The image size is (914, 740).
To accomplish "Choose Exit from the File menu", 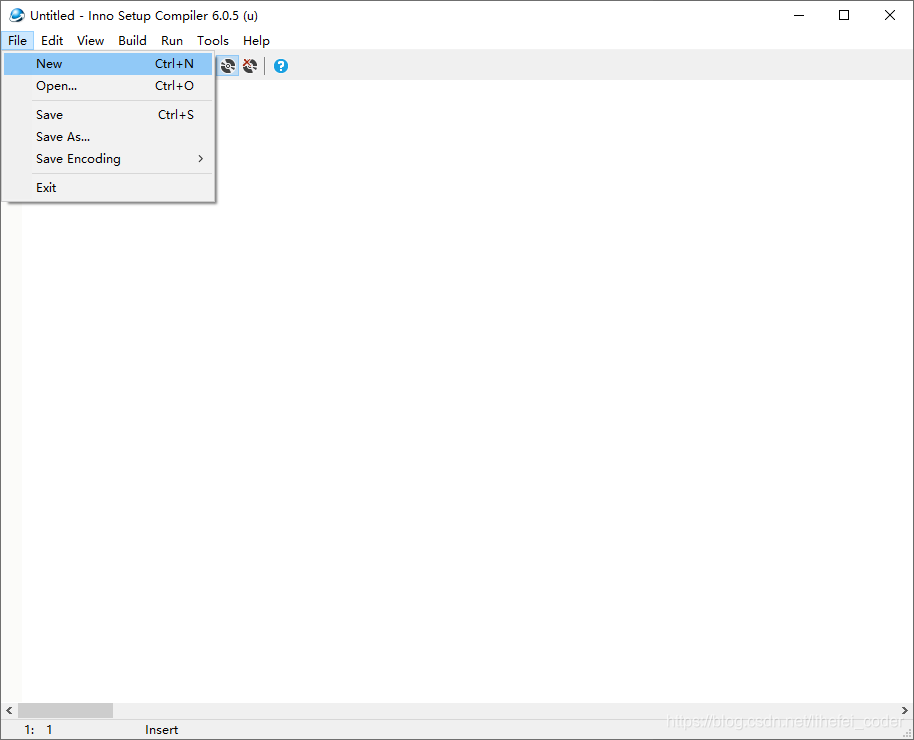I will pos(108,188).
